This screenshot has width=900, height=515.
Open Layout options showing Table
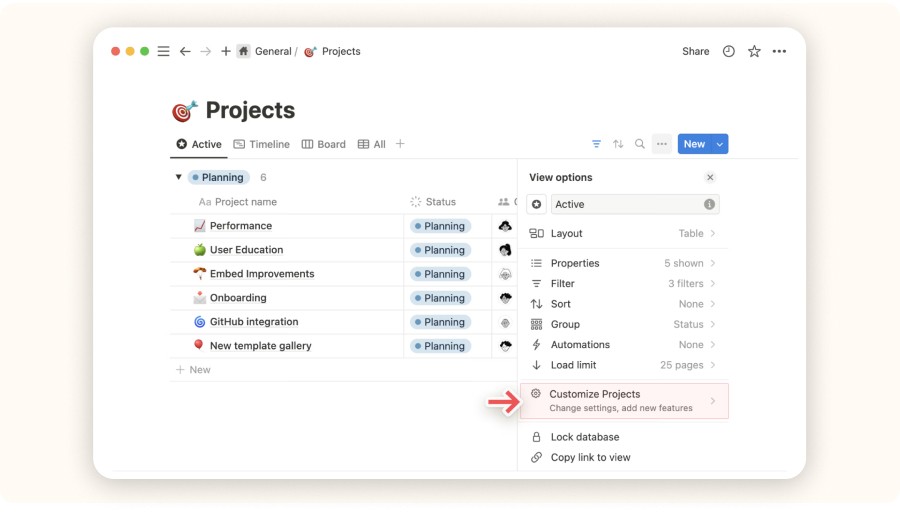623,233
